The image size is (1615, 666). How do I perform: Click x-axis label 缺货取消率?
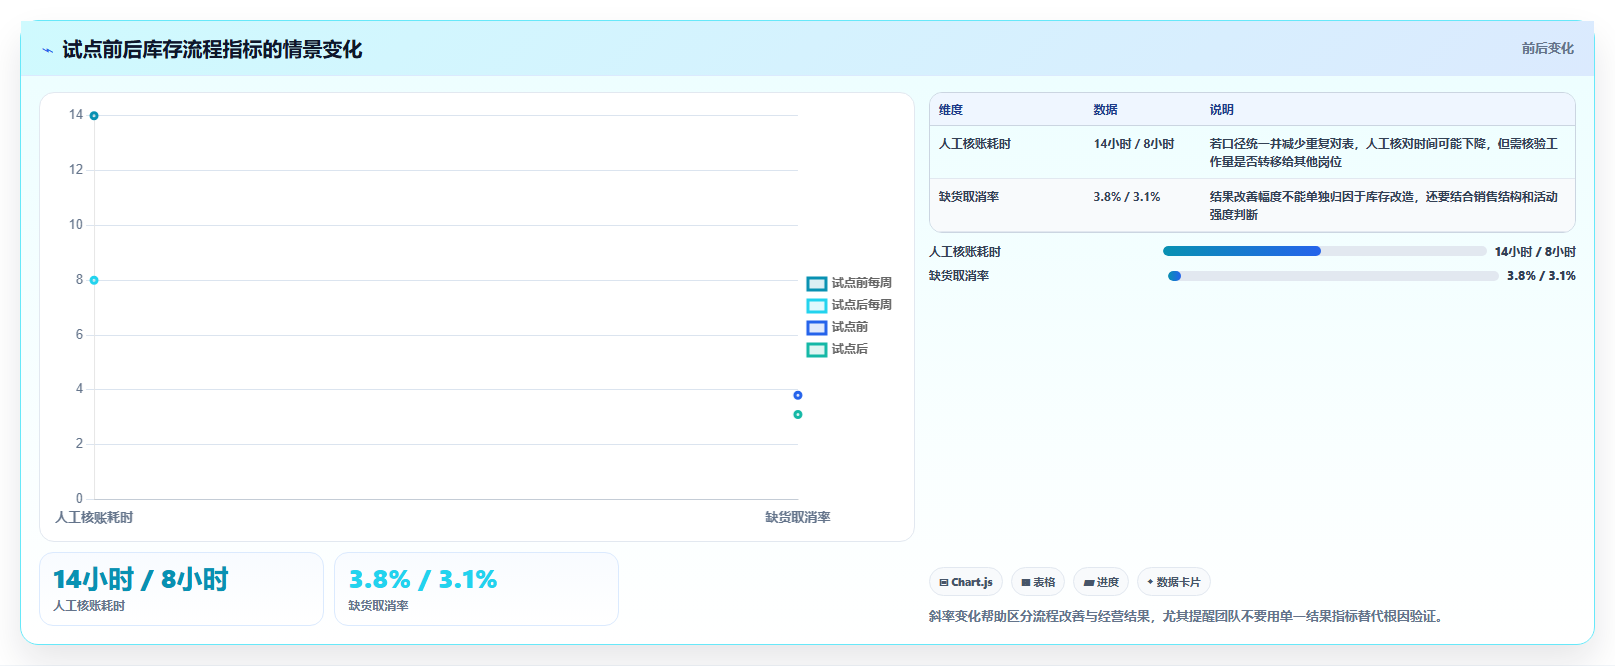[798, 517]
